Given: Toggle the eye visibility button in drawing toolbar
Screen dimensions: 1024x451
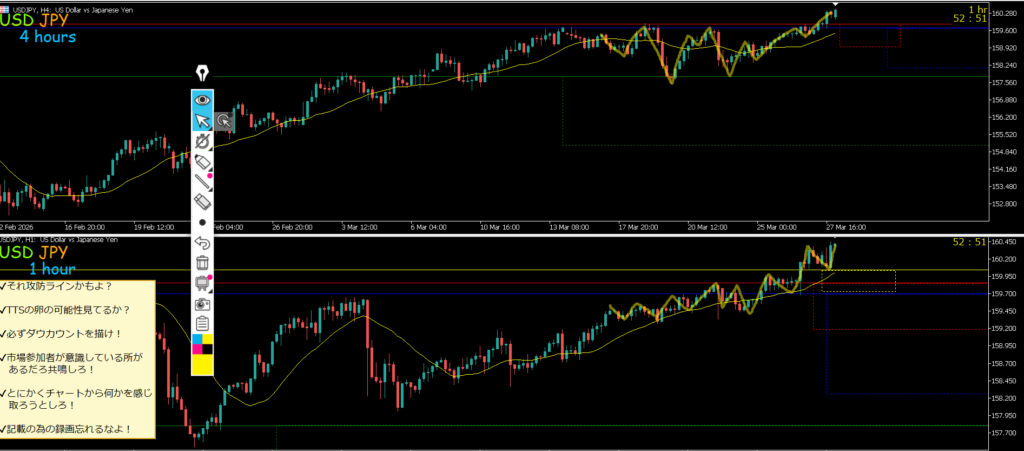Looking at the screenshot, I should [202, 100].
